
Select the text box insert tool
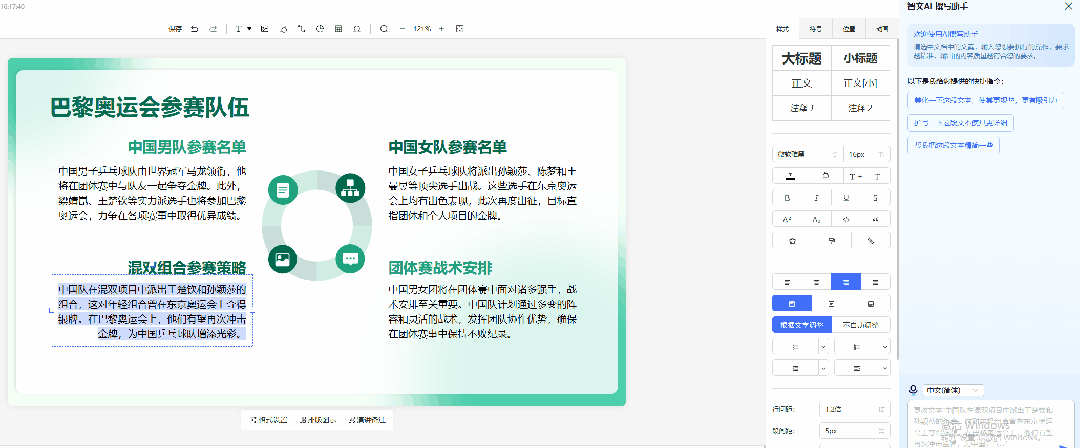pyautogui.click(x=239, y=29)
